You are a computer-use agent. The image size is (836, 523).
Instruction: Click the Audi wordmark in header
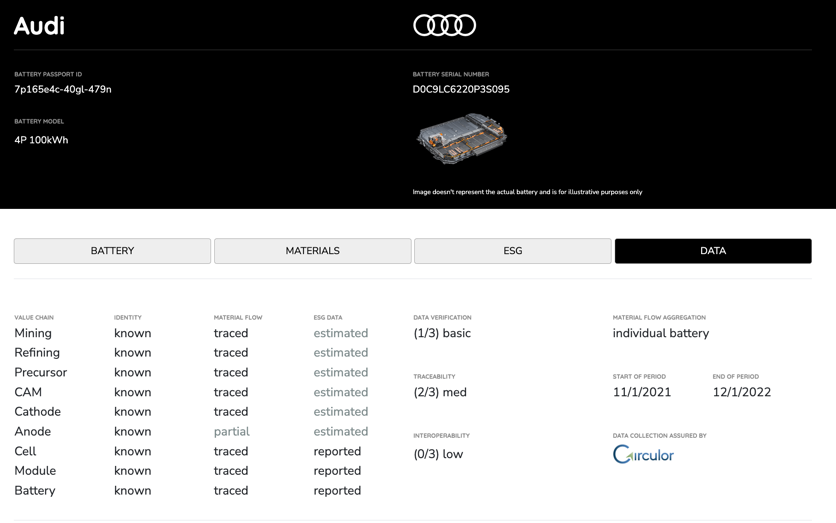[x=39, y=26]
